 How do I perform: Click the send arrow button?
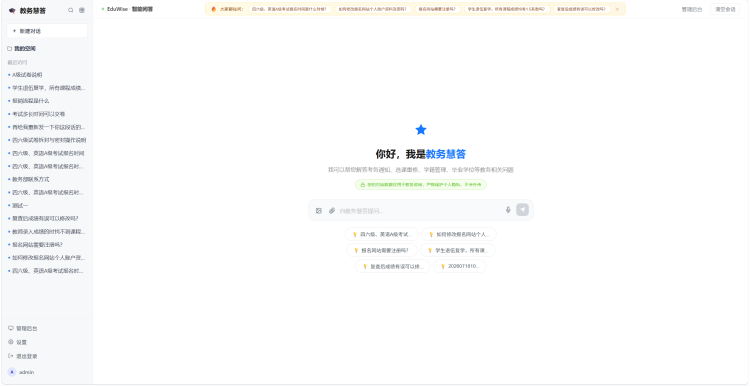(522, 210)
